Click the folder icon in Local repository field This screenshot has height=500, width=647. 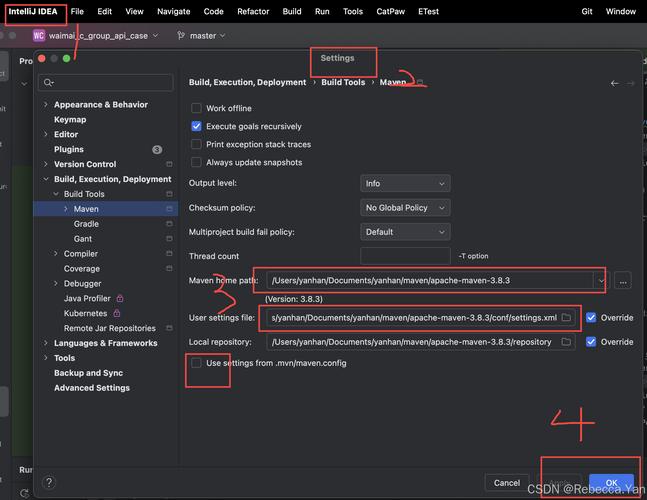566,342
